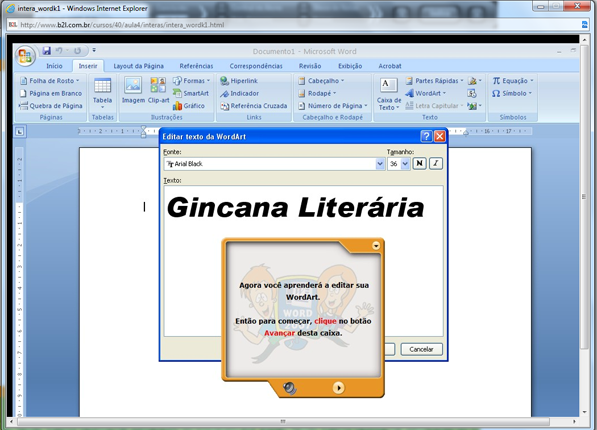
Task: Click the tab selector on the ruler
Action: pos(20,132)
